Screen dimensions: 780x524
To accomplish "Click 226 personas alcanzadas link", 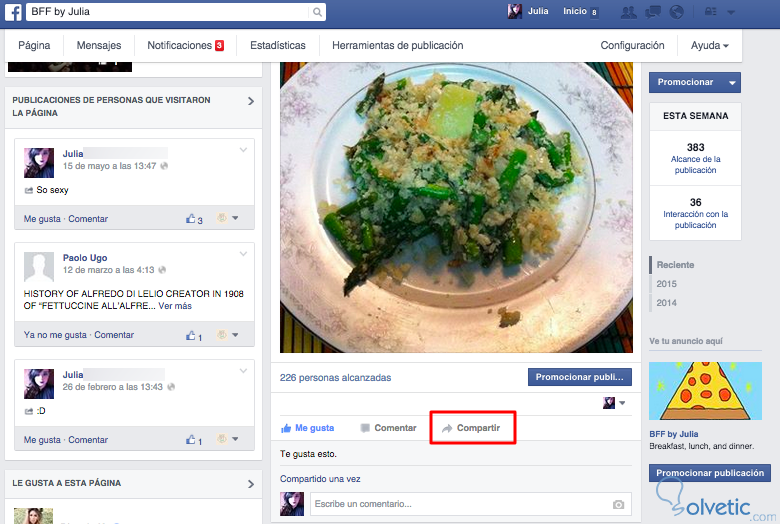I will click(335, 378).
